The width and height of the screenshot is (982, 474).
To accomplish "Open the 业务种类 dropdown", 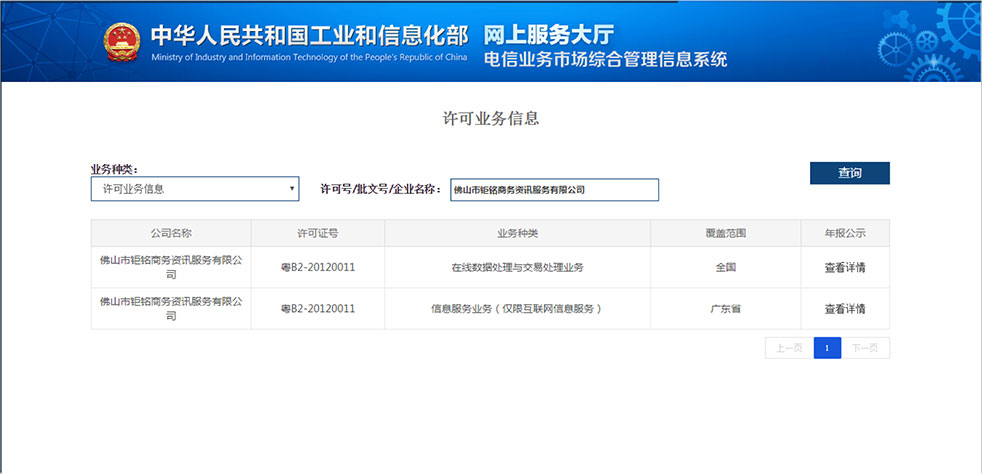I will pos(195,188).
